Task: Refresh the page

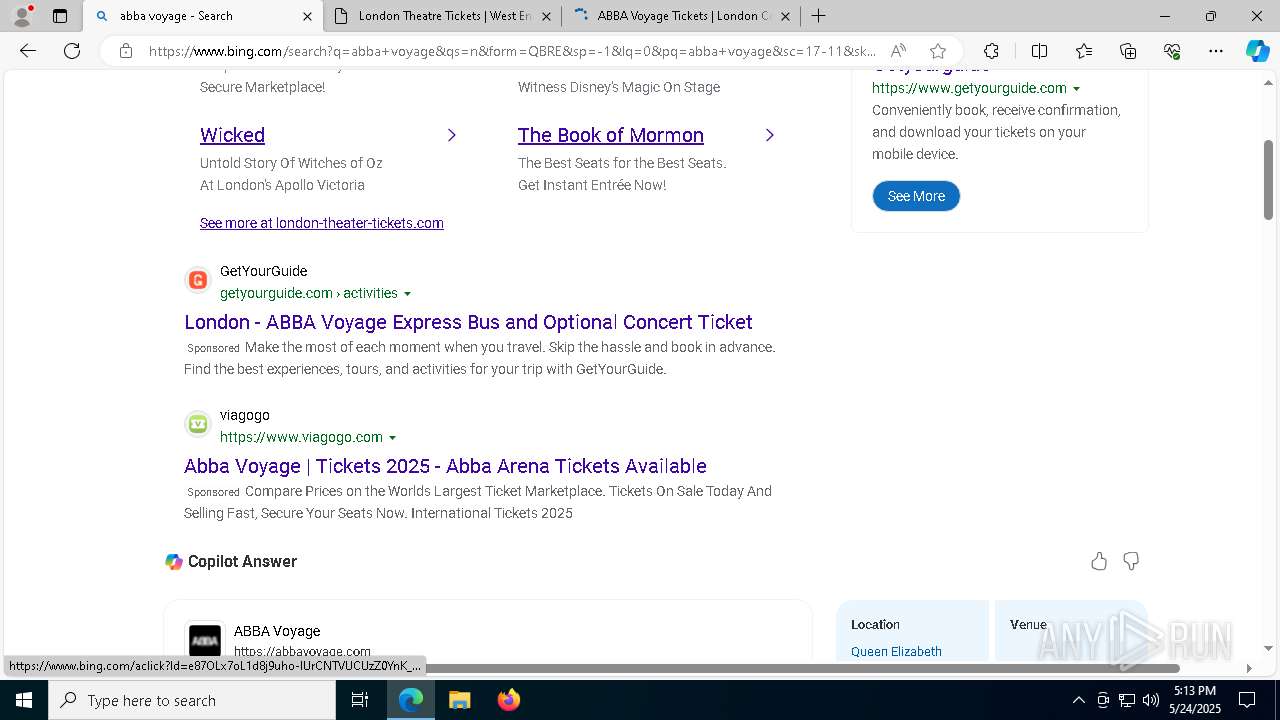Action: [x=72, y=51]
